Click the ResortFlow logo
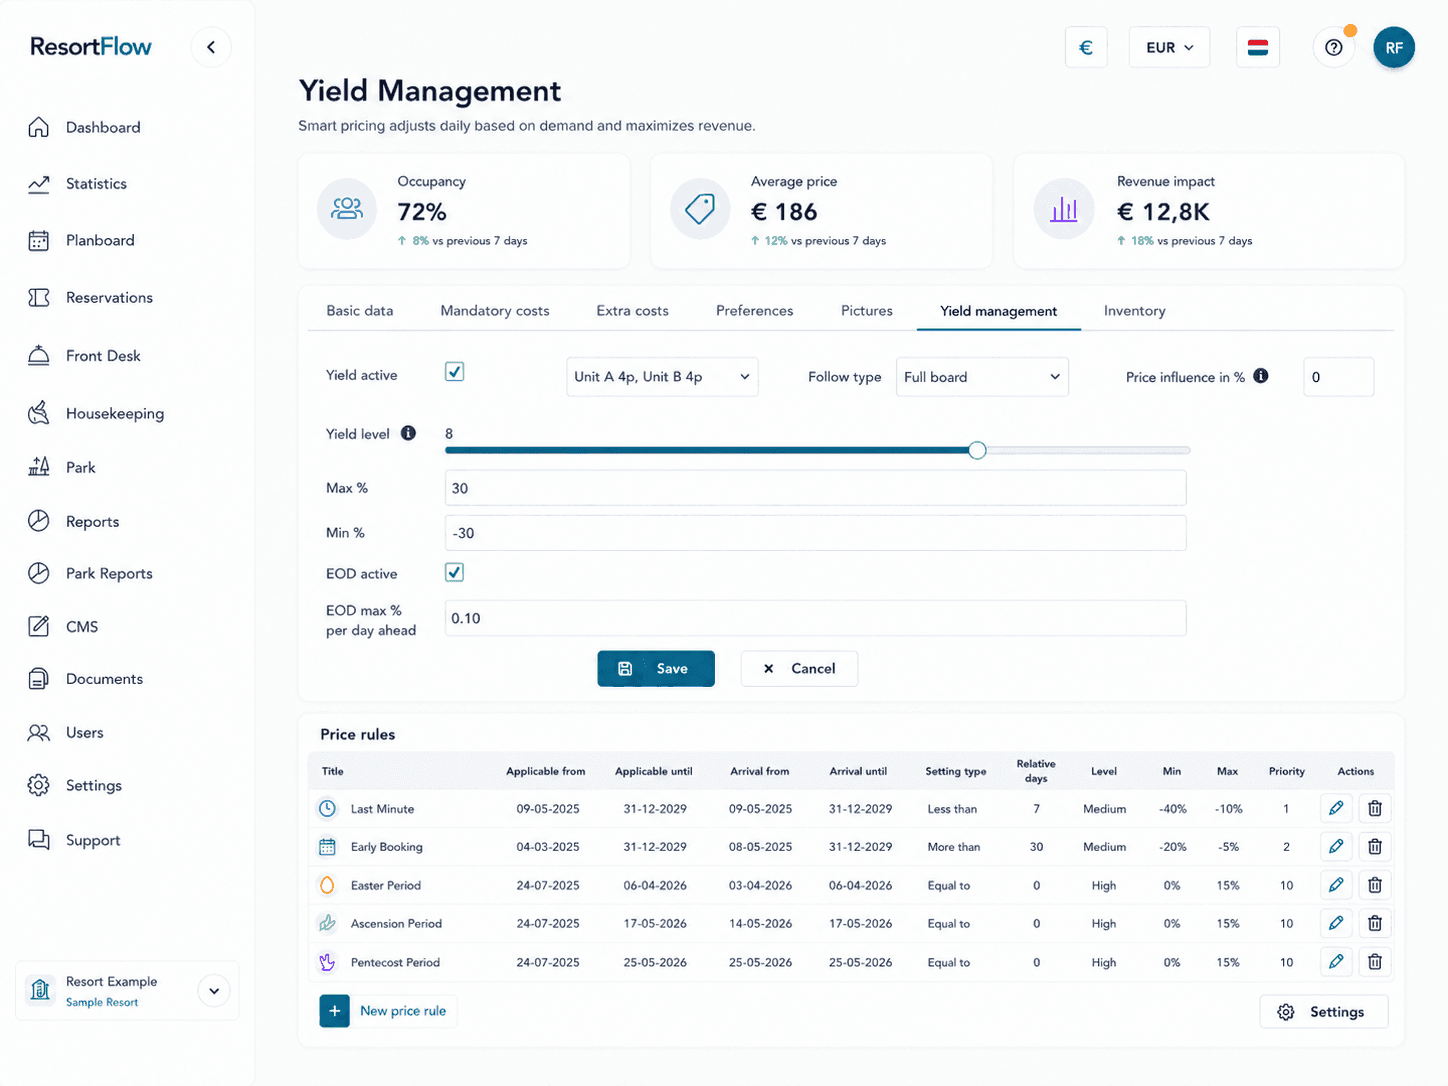The width and height of the screenshot is (1448, 1086). (x=91, y=47)
